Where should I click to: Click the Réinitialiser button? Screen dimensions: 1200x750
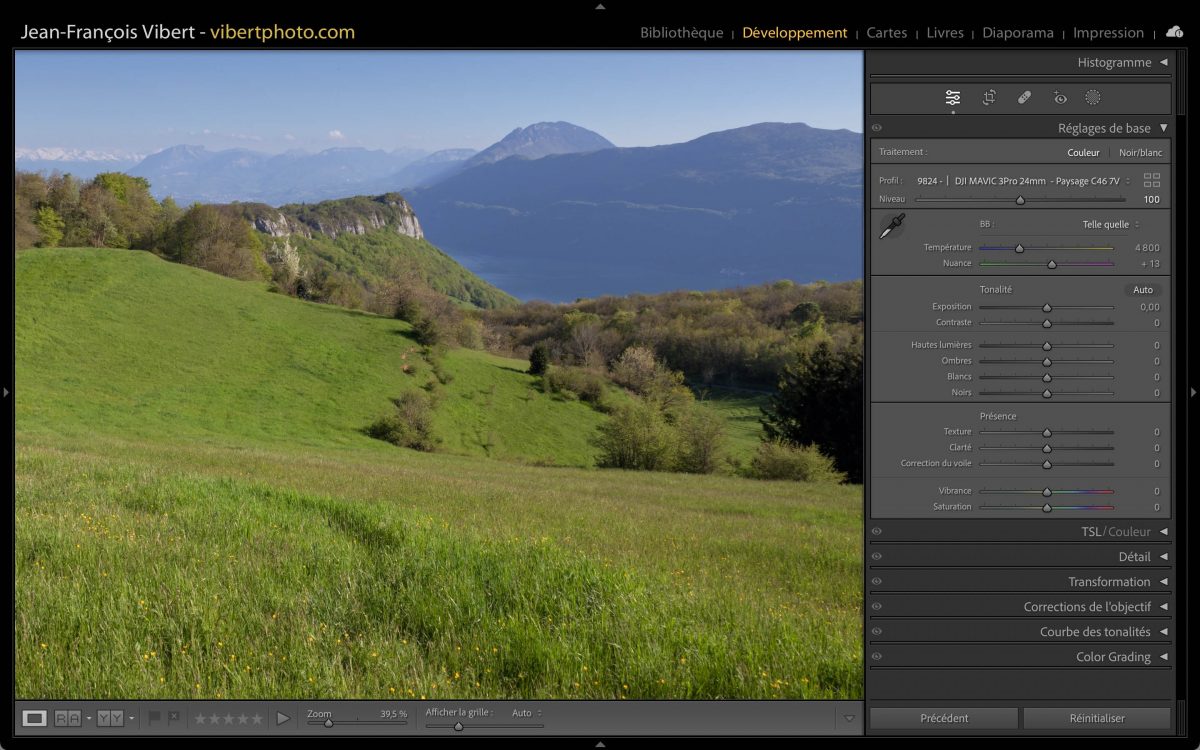(1096, 718)
